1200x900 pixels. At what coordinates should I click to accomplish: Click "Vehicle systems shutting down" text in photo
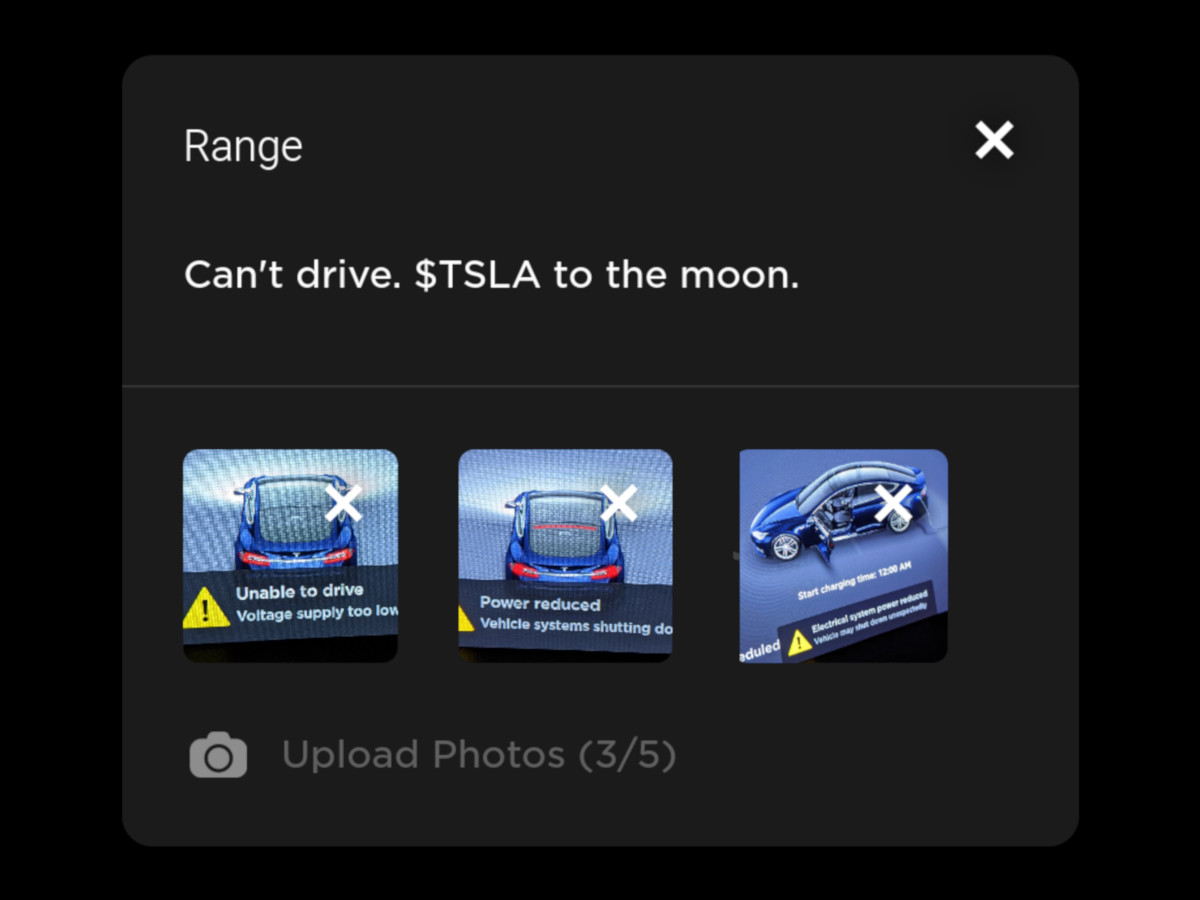click(x=576, y=624)
